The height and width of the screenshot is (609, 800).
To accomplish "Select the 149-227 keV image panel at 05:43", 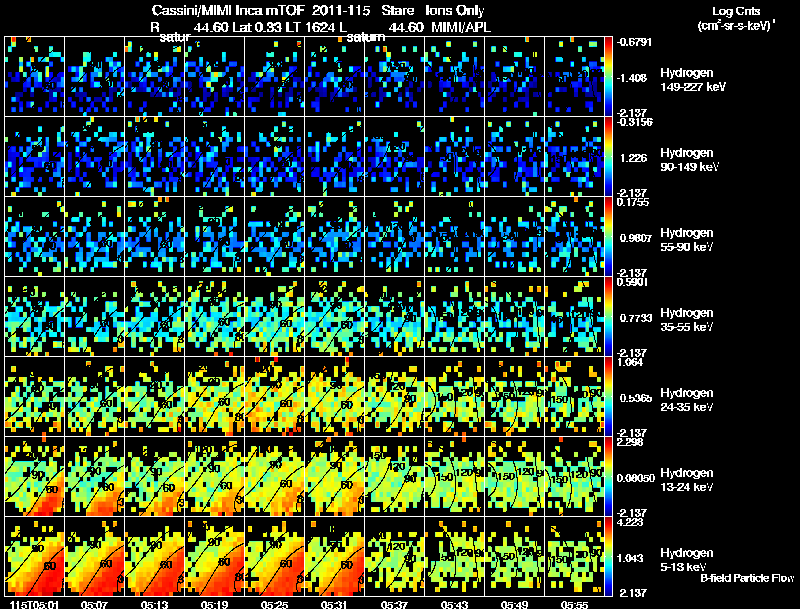I will coord(455,76).
